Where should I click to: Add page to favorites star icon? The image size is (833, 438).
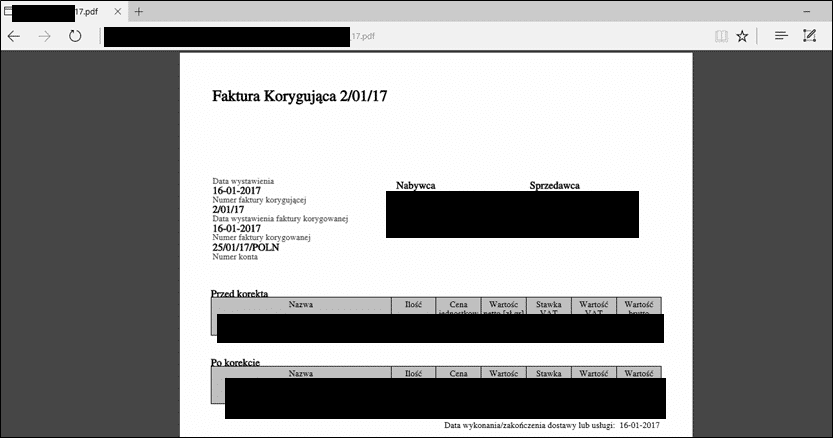(742, 36)
